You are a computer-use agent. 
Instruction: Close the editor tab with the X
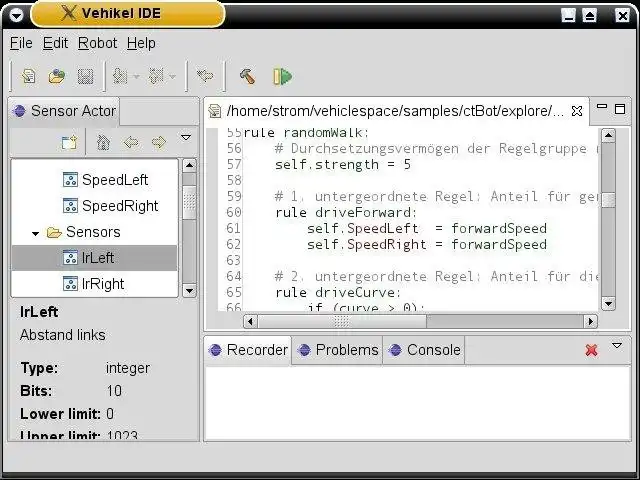577,111
